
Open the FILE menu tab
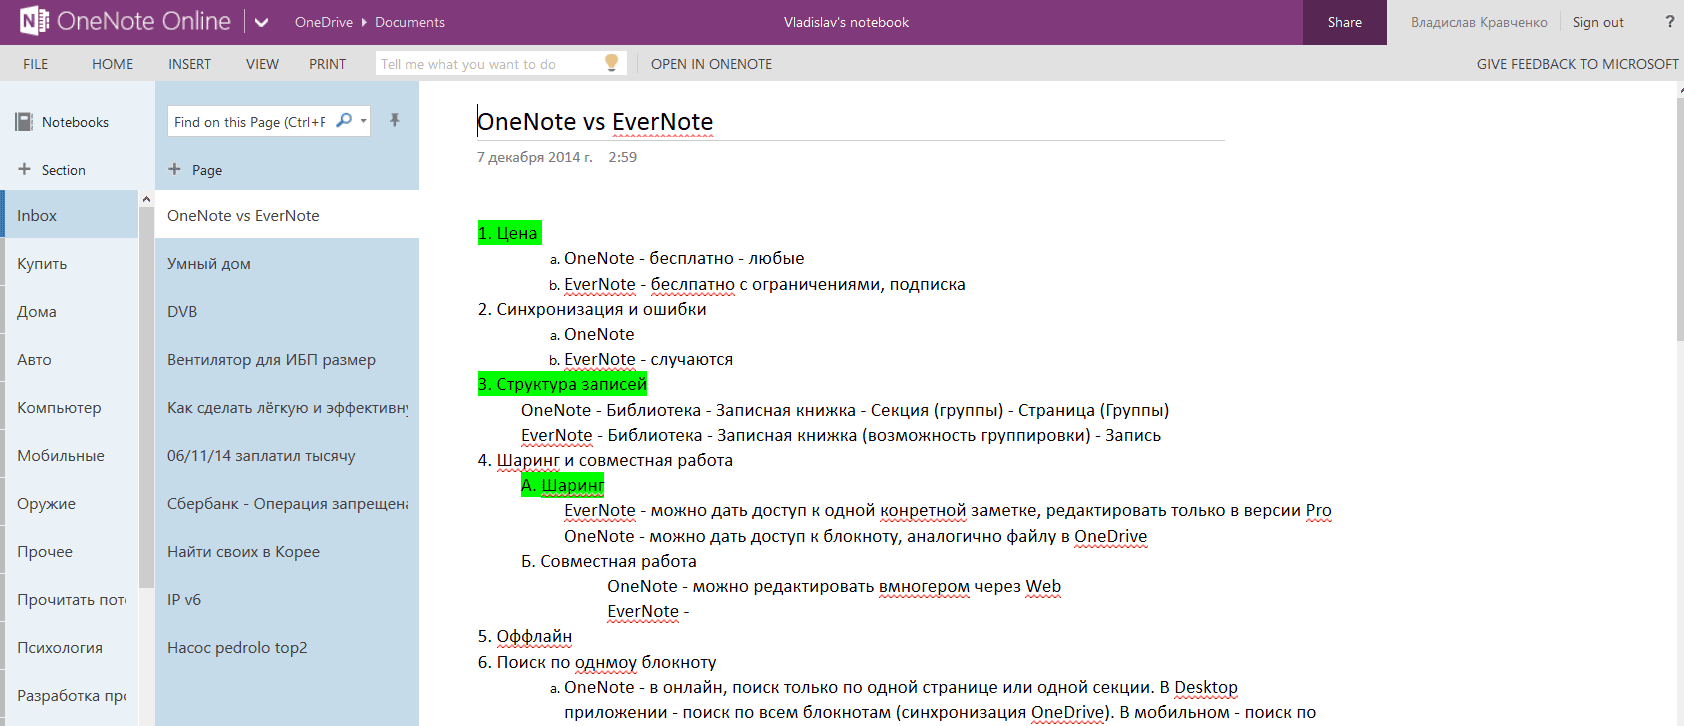36,64
